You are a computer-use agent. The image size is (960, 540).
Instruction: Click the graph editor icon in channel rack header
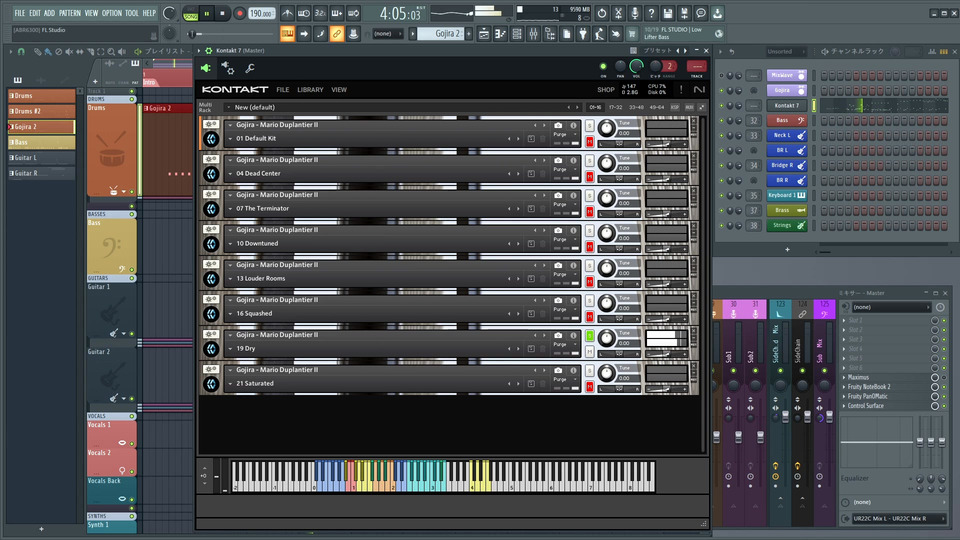932,51
